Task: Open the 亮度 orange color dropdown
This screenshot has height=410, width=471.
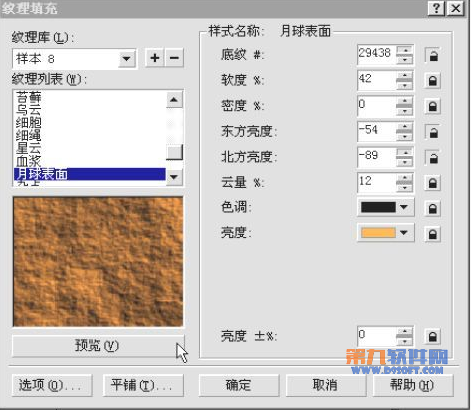Action: pyautogui.click(x=404, y=233)
